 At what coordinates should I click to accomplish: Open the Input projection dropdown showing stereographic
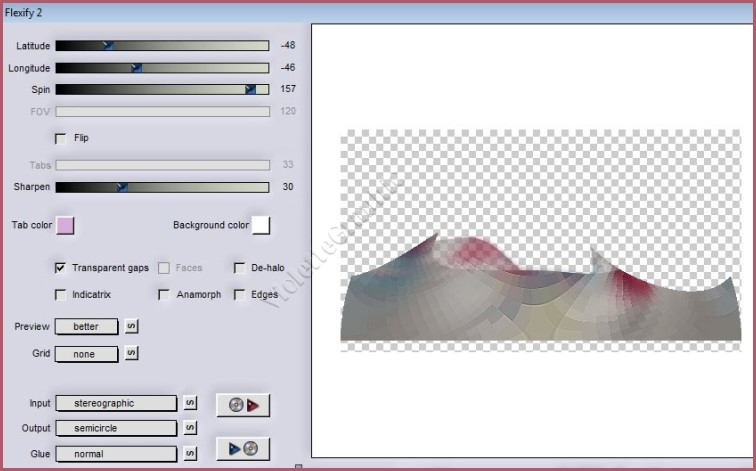116,403
